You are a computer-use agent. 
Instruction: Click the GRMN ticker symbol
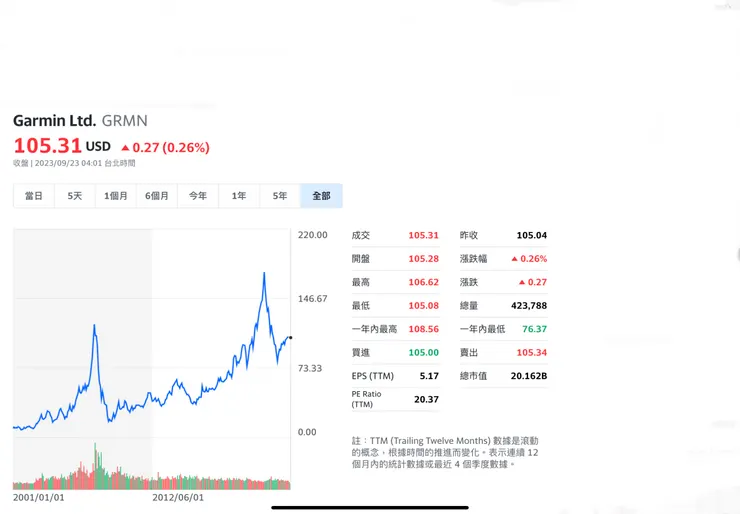(x=125, y=121)
